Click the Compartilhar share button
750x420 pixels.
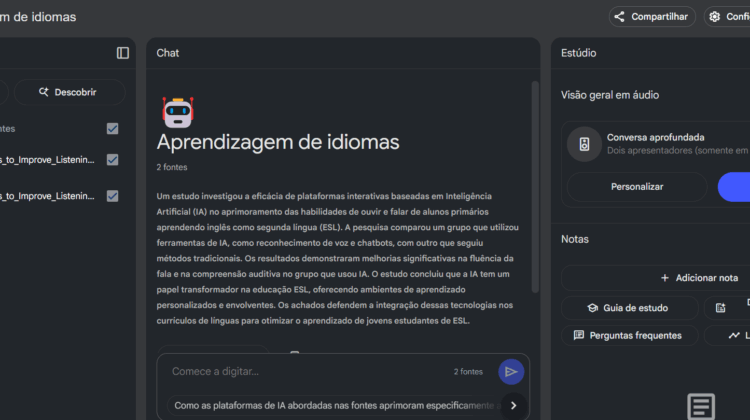pos(652,17)
